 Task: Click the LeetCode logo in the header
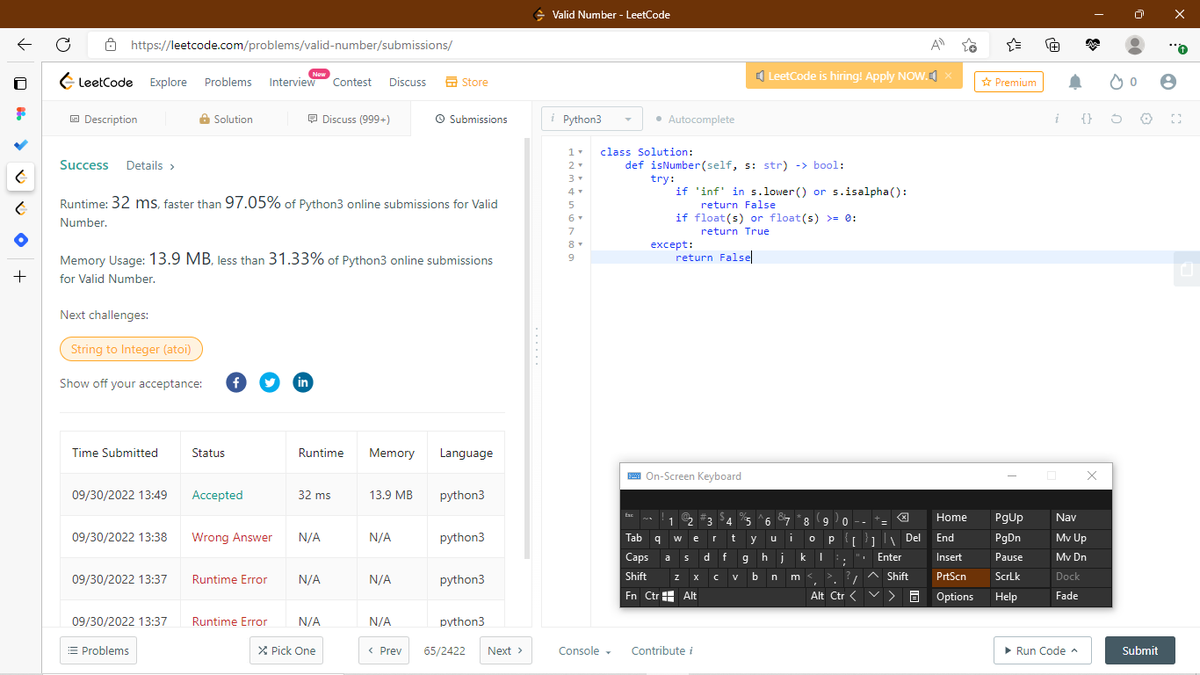[x=96, y=82]
